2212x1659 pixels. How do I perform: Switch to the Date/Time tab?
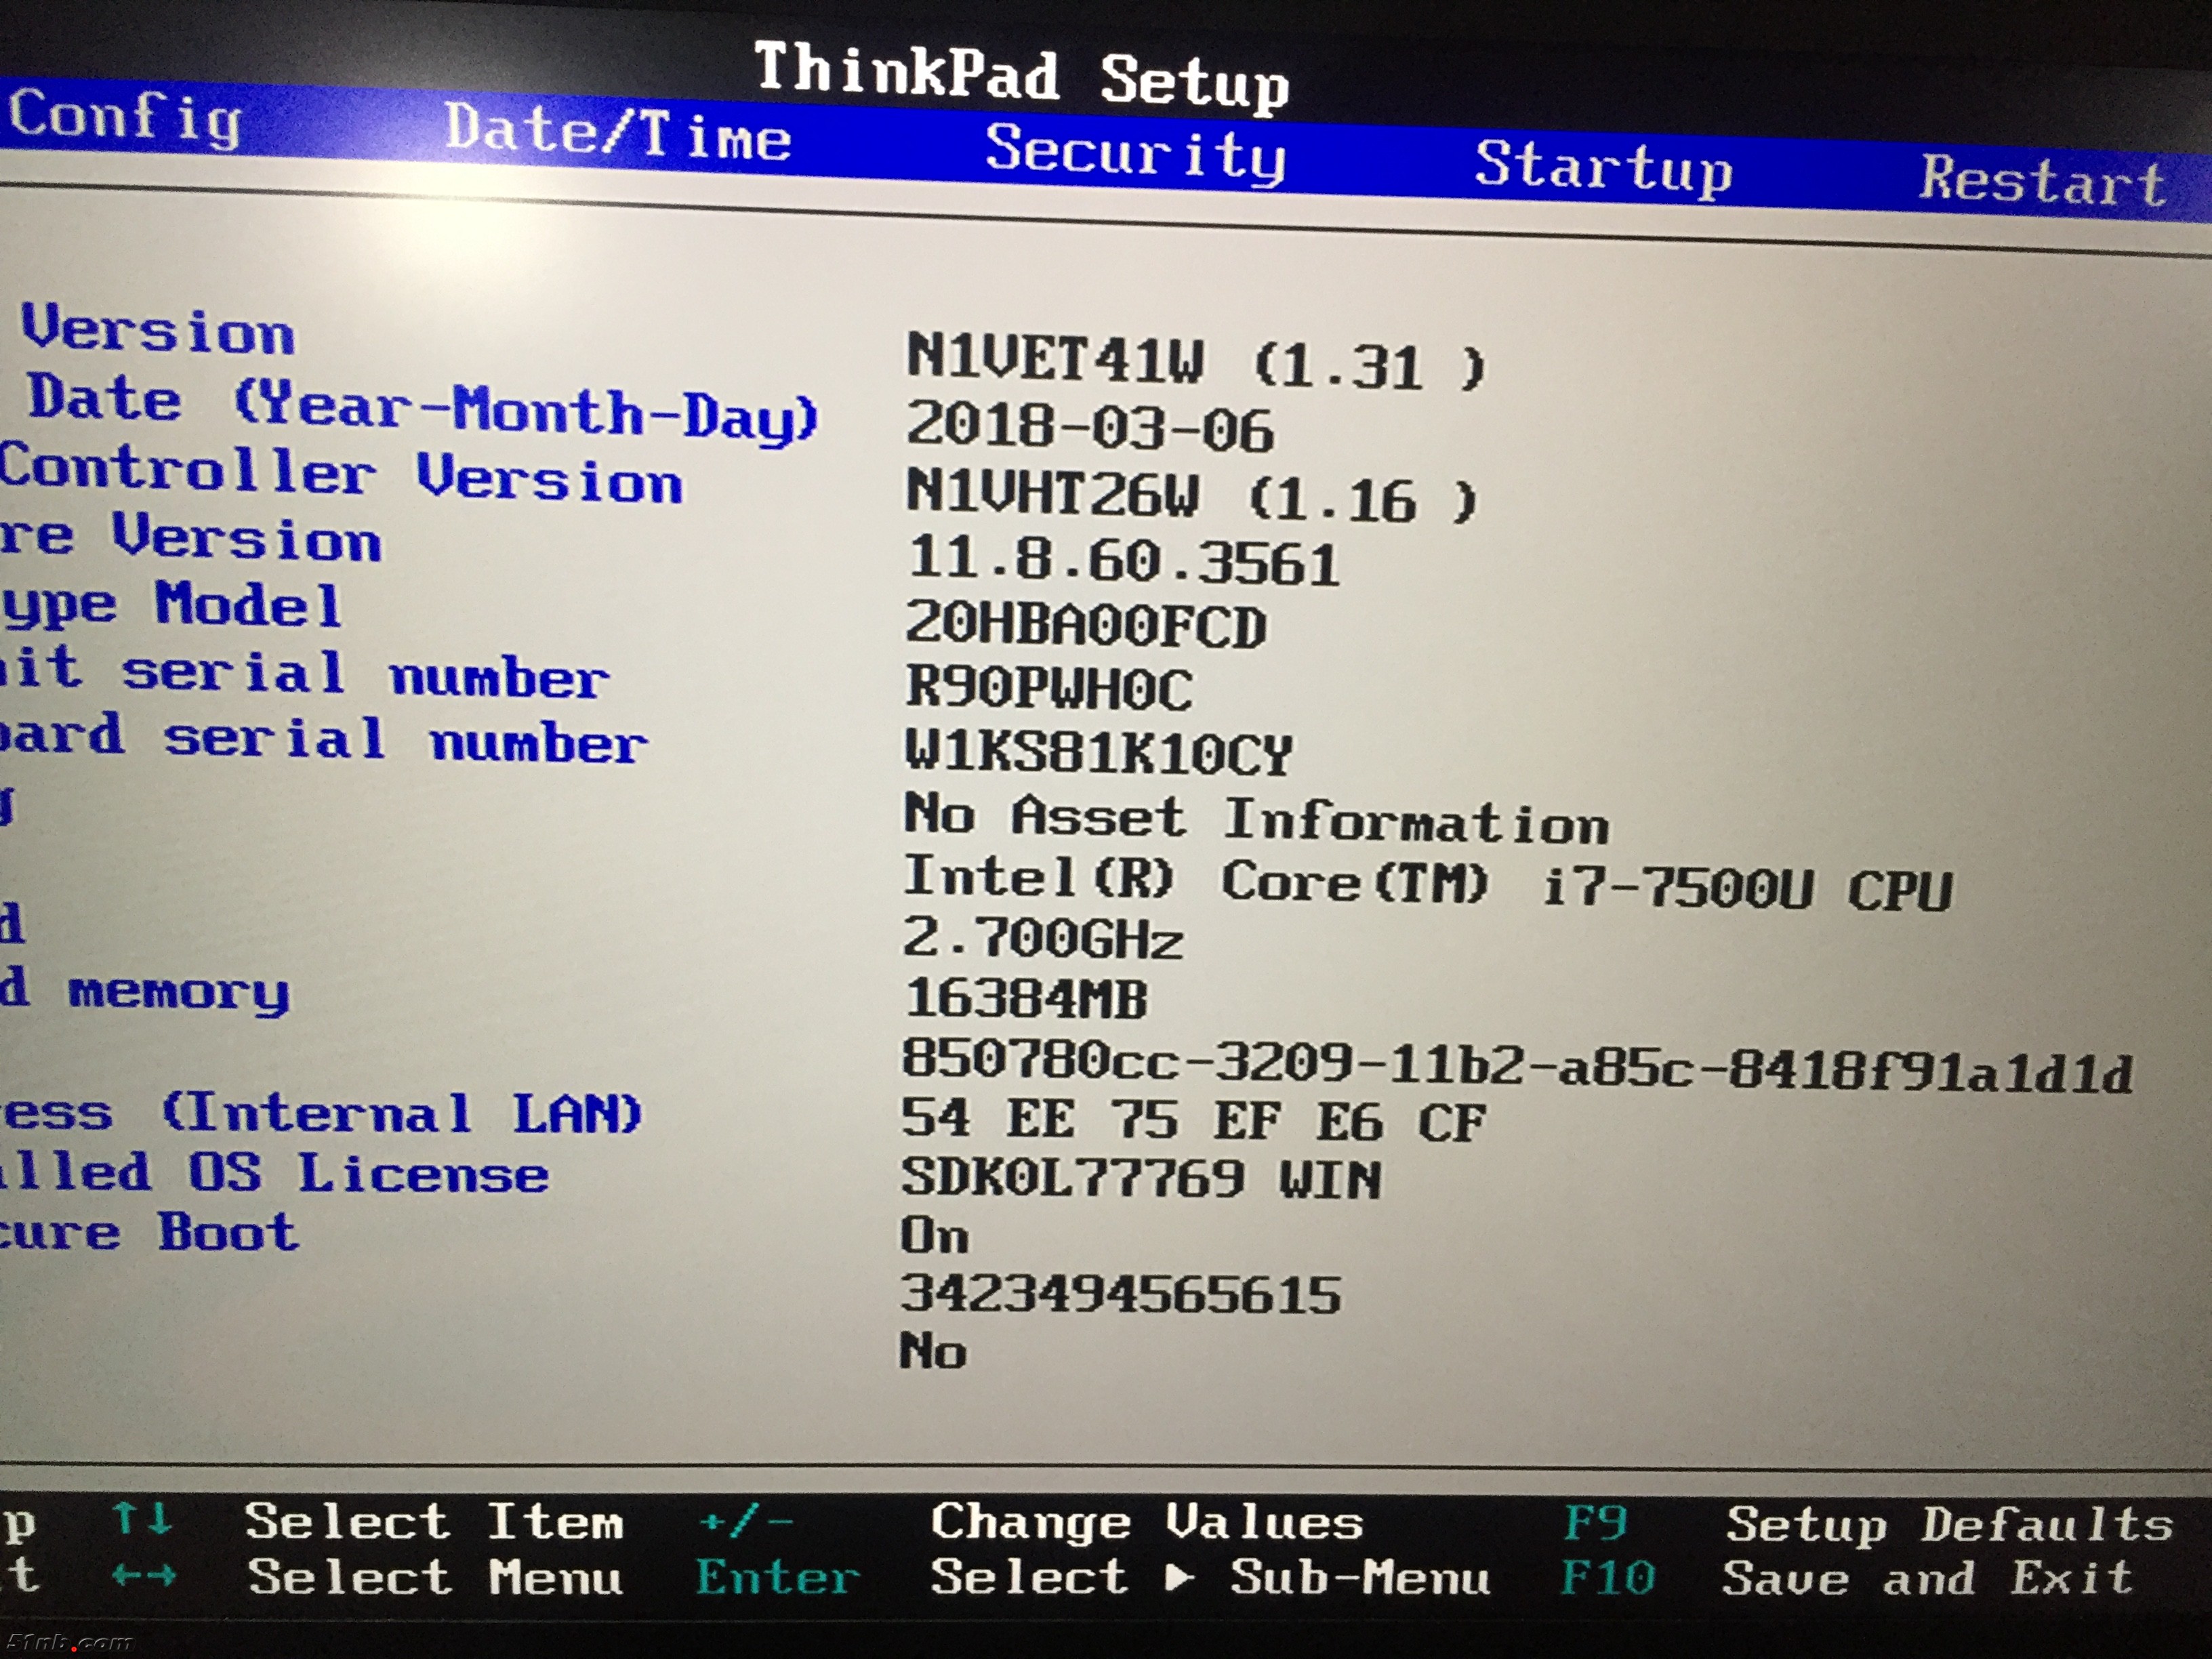(617, 134)
